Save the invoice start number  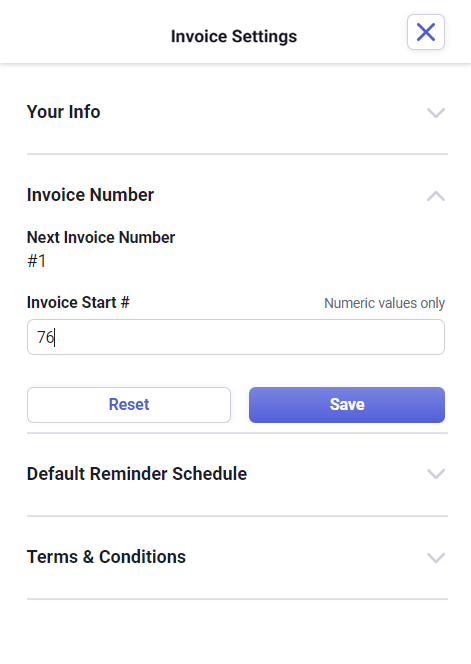(347, 405)
